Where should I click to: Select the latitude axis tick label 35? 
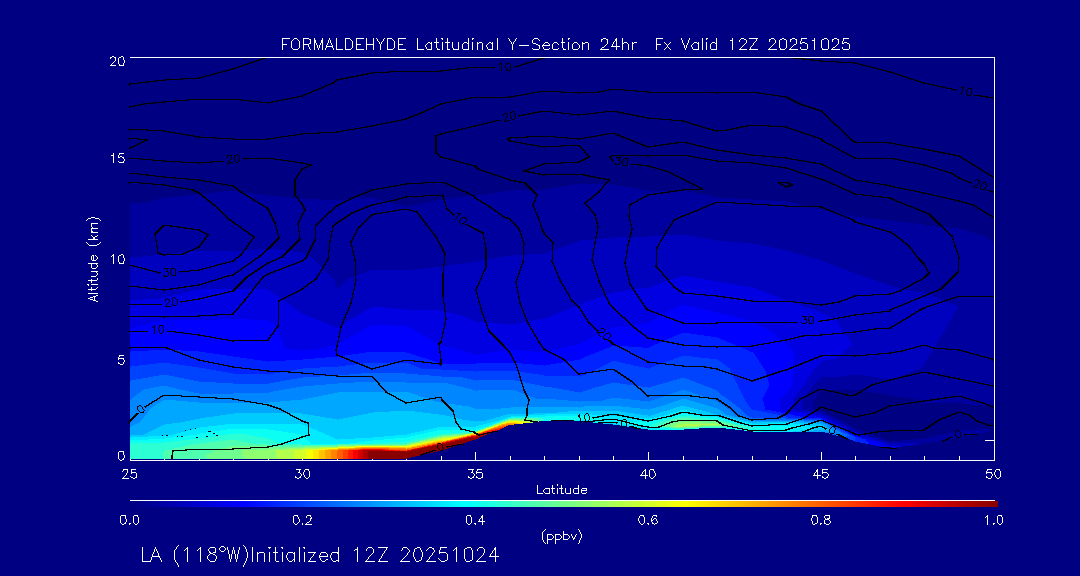pos(475,474)
